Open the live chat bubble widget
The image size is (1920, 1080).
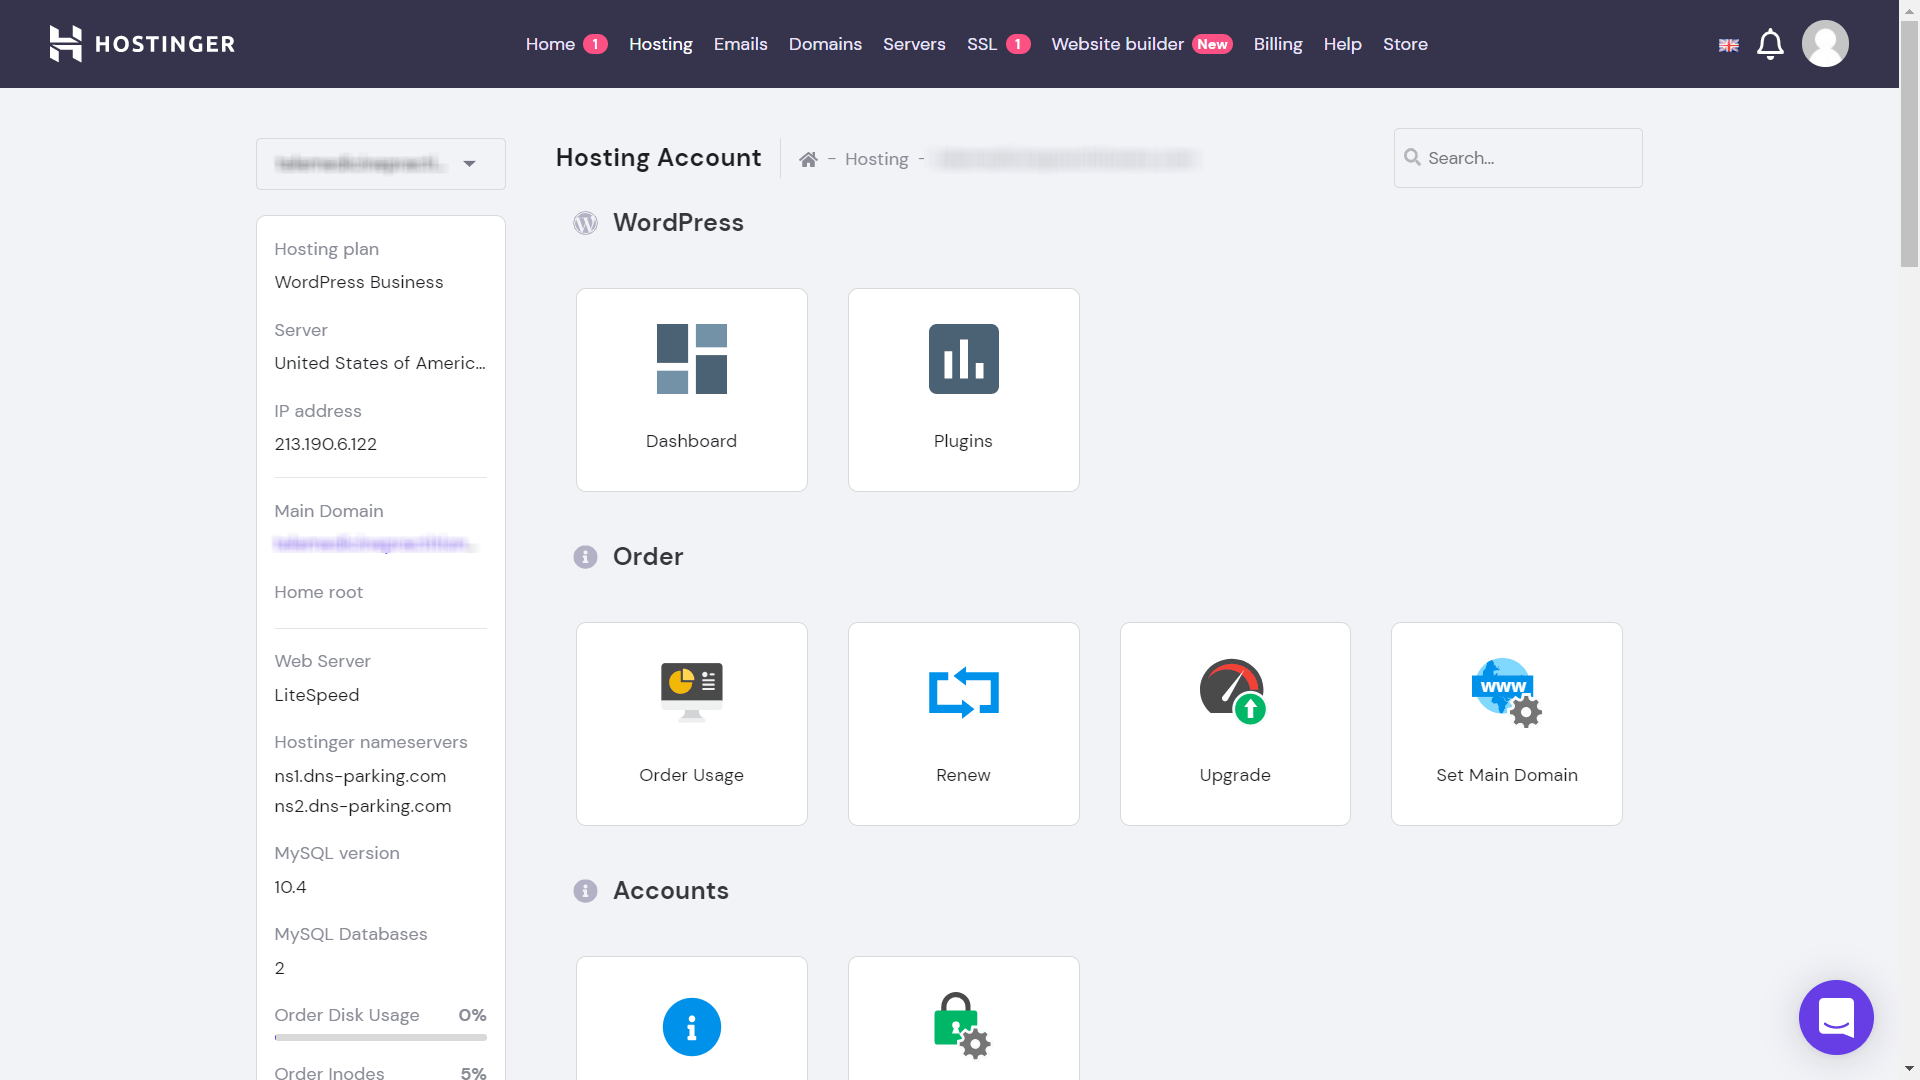1836,1017
